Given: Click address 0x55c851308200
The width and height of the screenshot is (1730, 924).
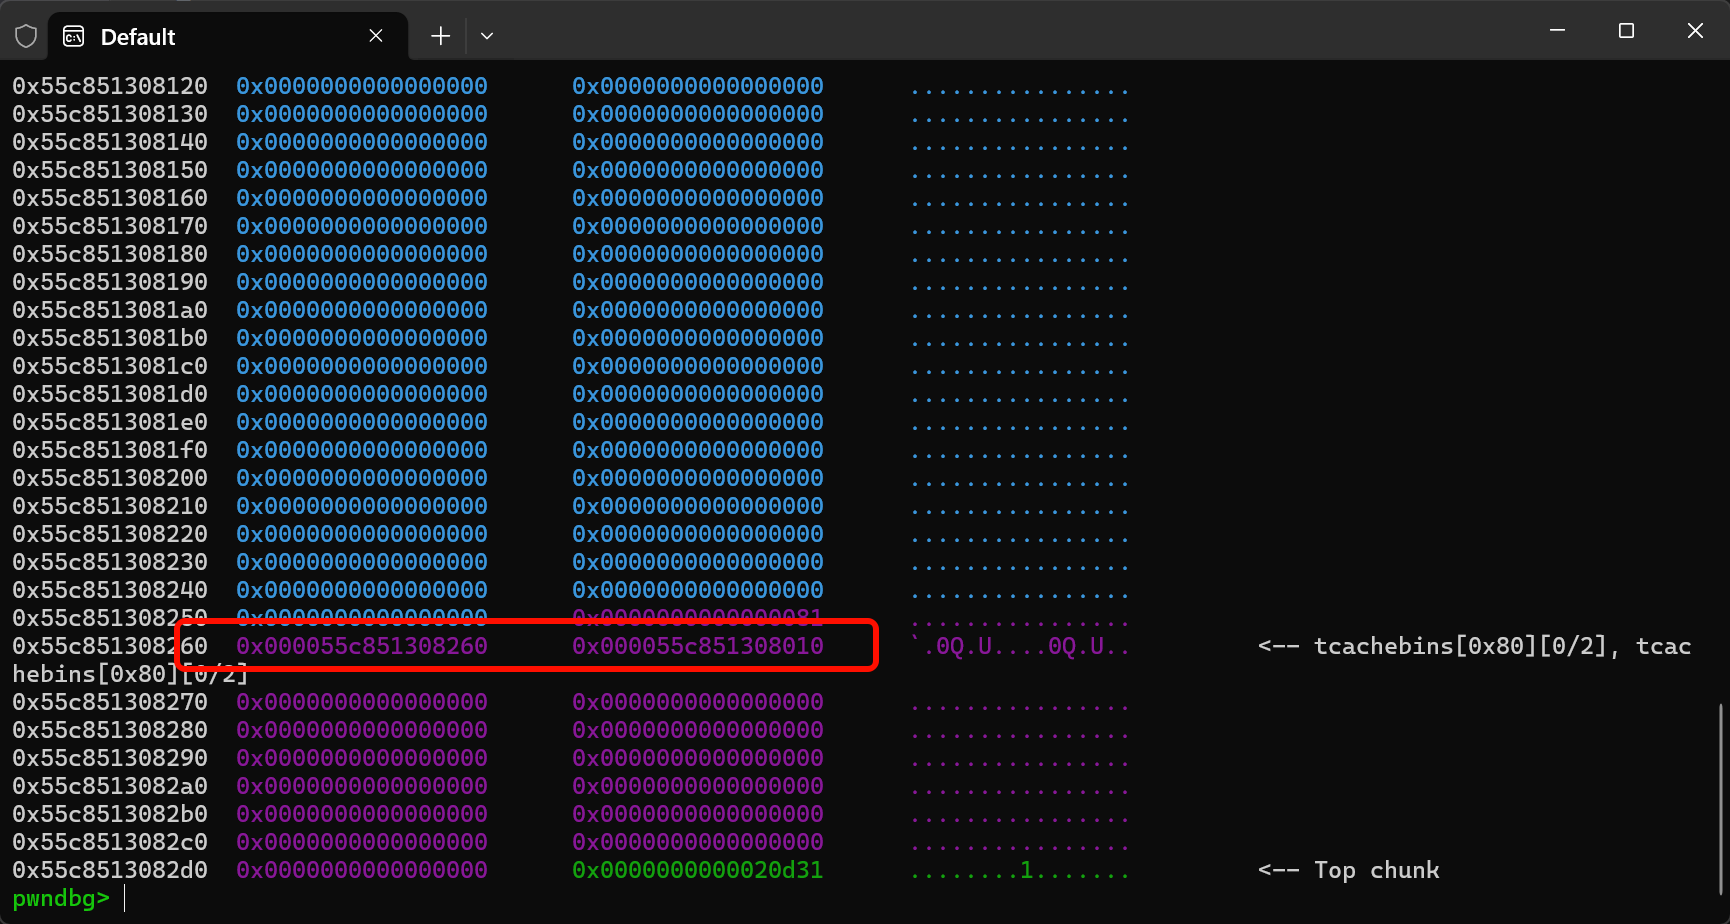Looking at the screenshot, I should [110, 478].
